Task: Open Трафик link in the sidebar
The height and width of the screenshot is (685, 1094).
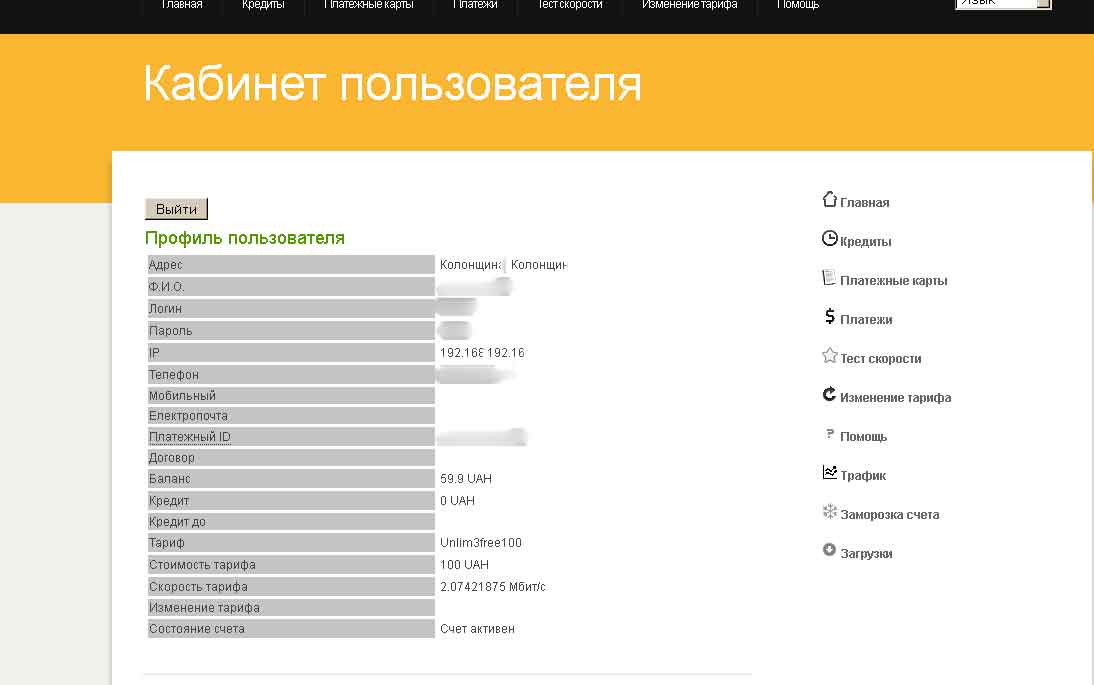Action: pos(862,476)
